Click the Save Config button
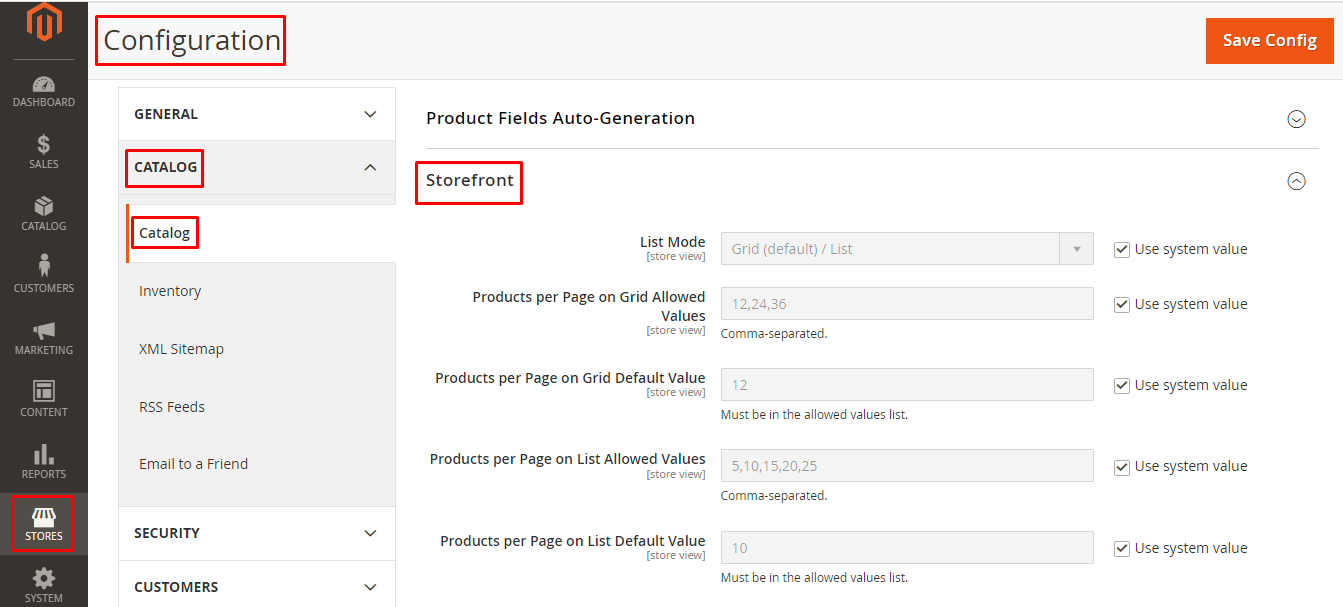 click(x=1270, y=40)
